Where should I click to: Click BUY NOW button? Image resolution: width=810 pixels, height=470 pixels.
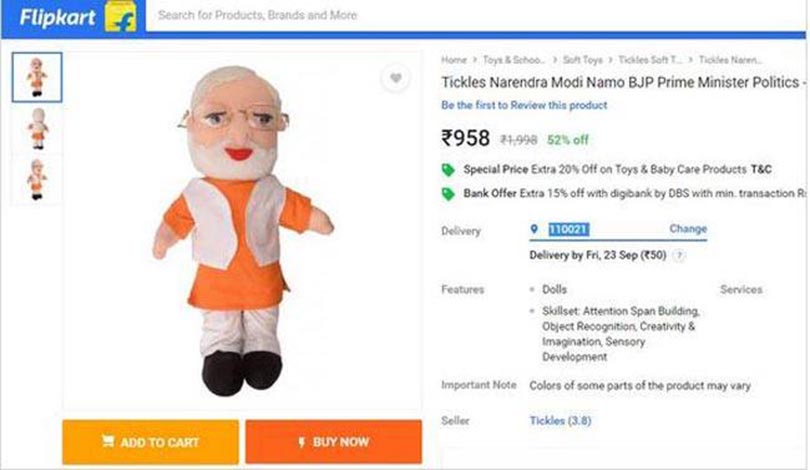[x=333, y=442]
